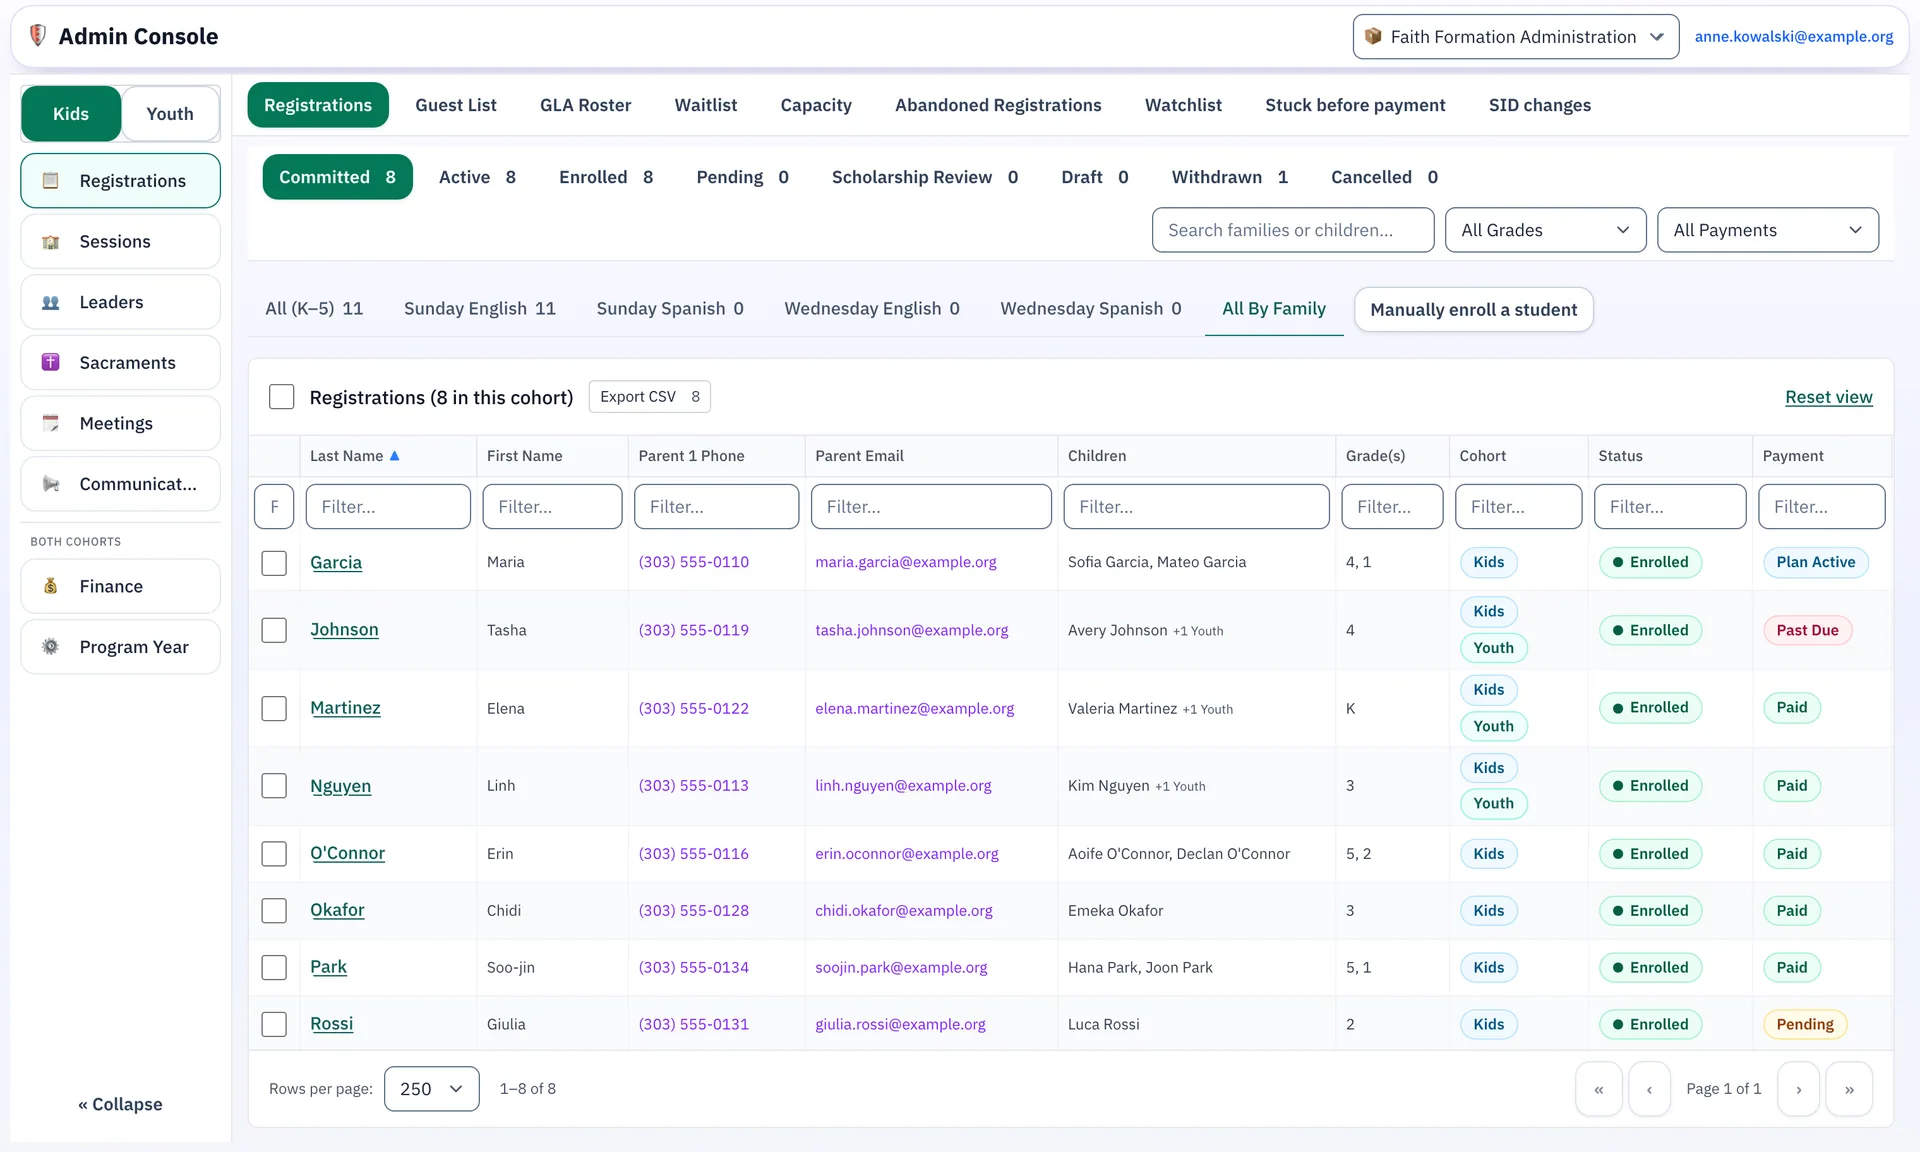Viewport: 1920px width, 1152px height.
Task: Open the All Payments dropdown
Action: [x=1767, y=230]
